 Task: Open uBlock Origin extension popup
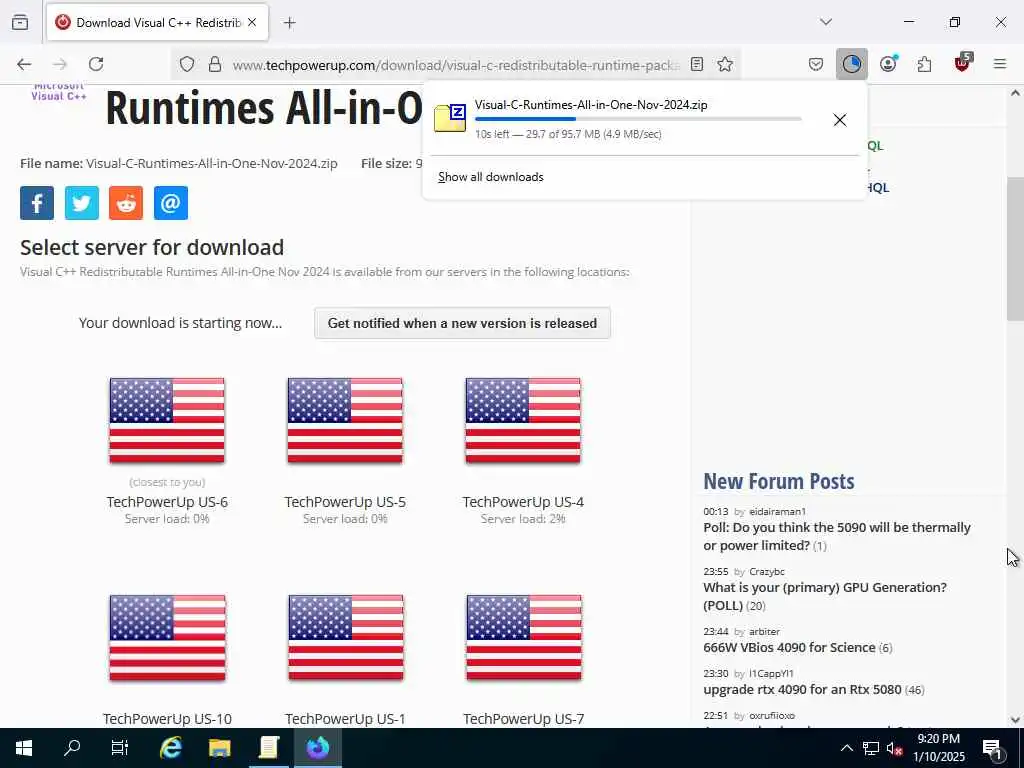[x=962, y=63]
